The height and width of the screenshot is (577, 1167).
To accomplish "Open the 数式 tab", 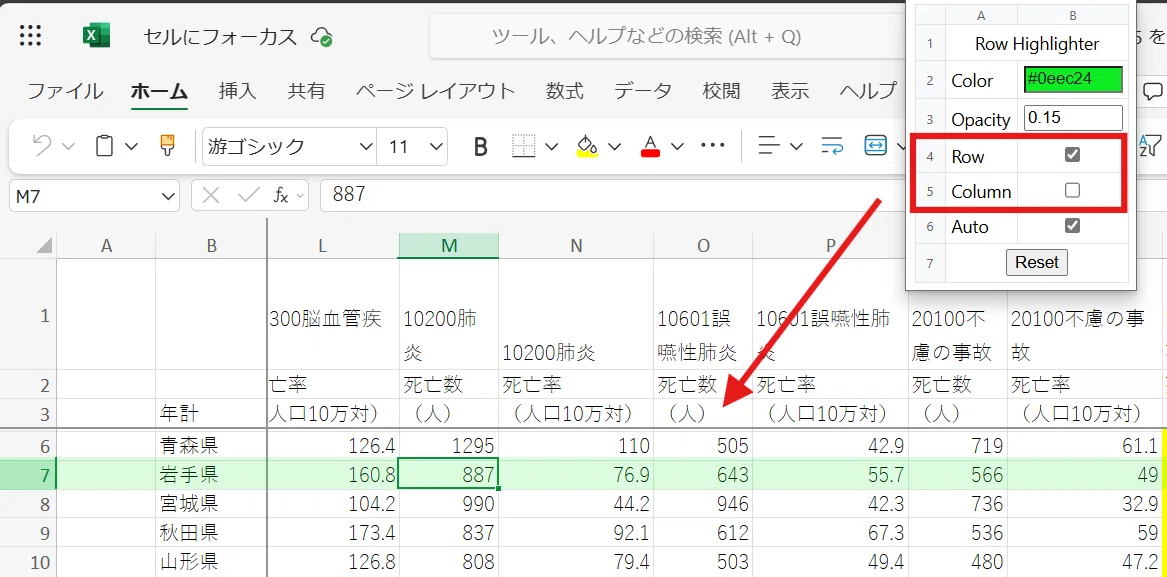I will tap(564, 92).
